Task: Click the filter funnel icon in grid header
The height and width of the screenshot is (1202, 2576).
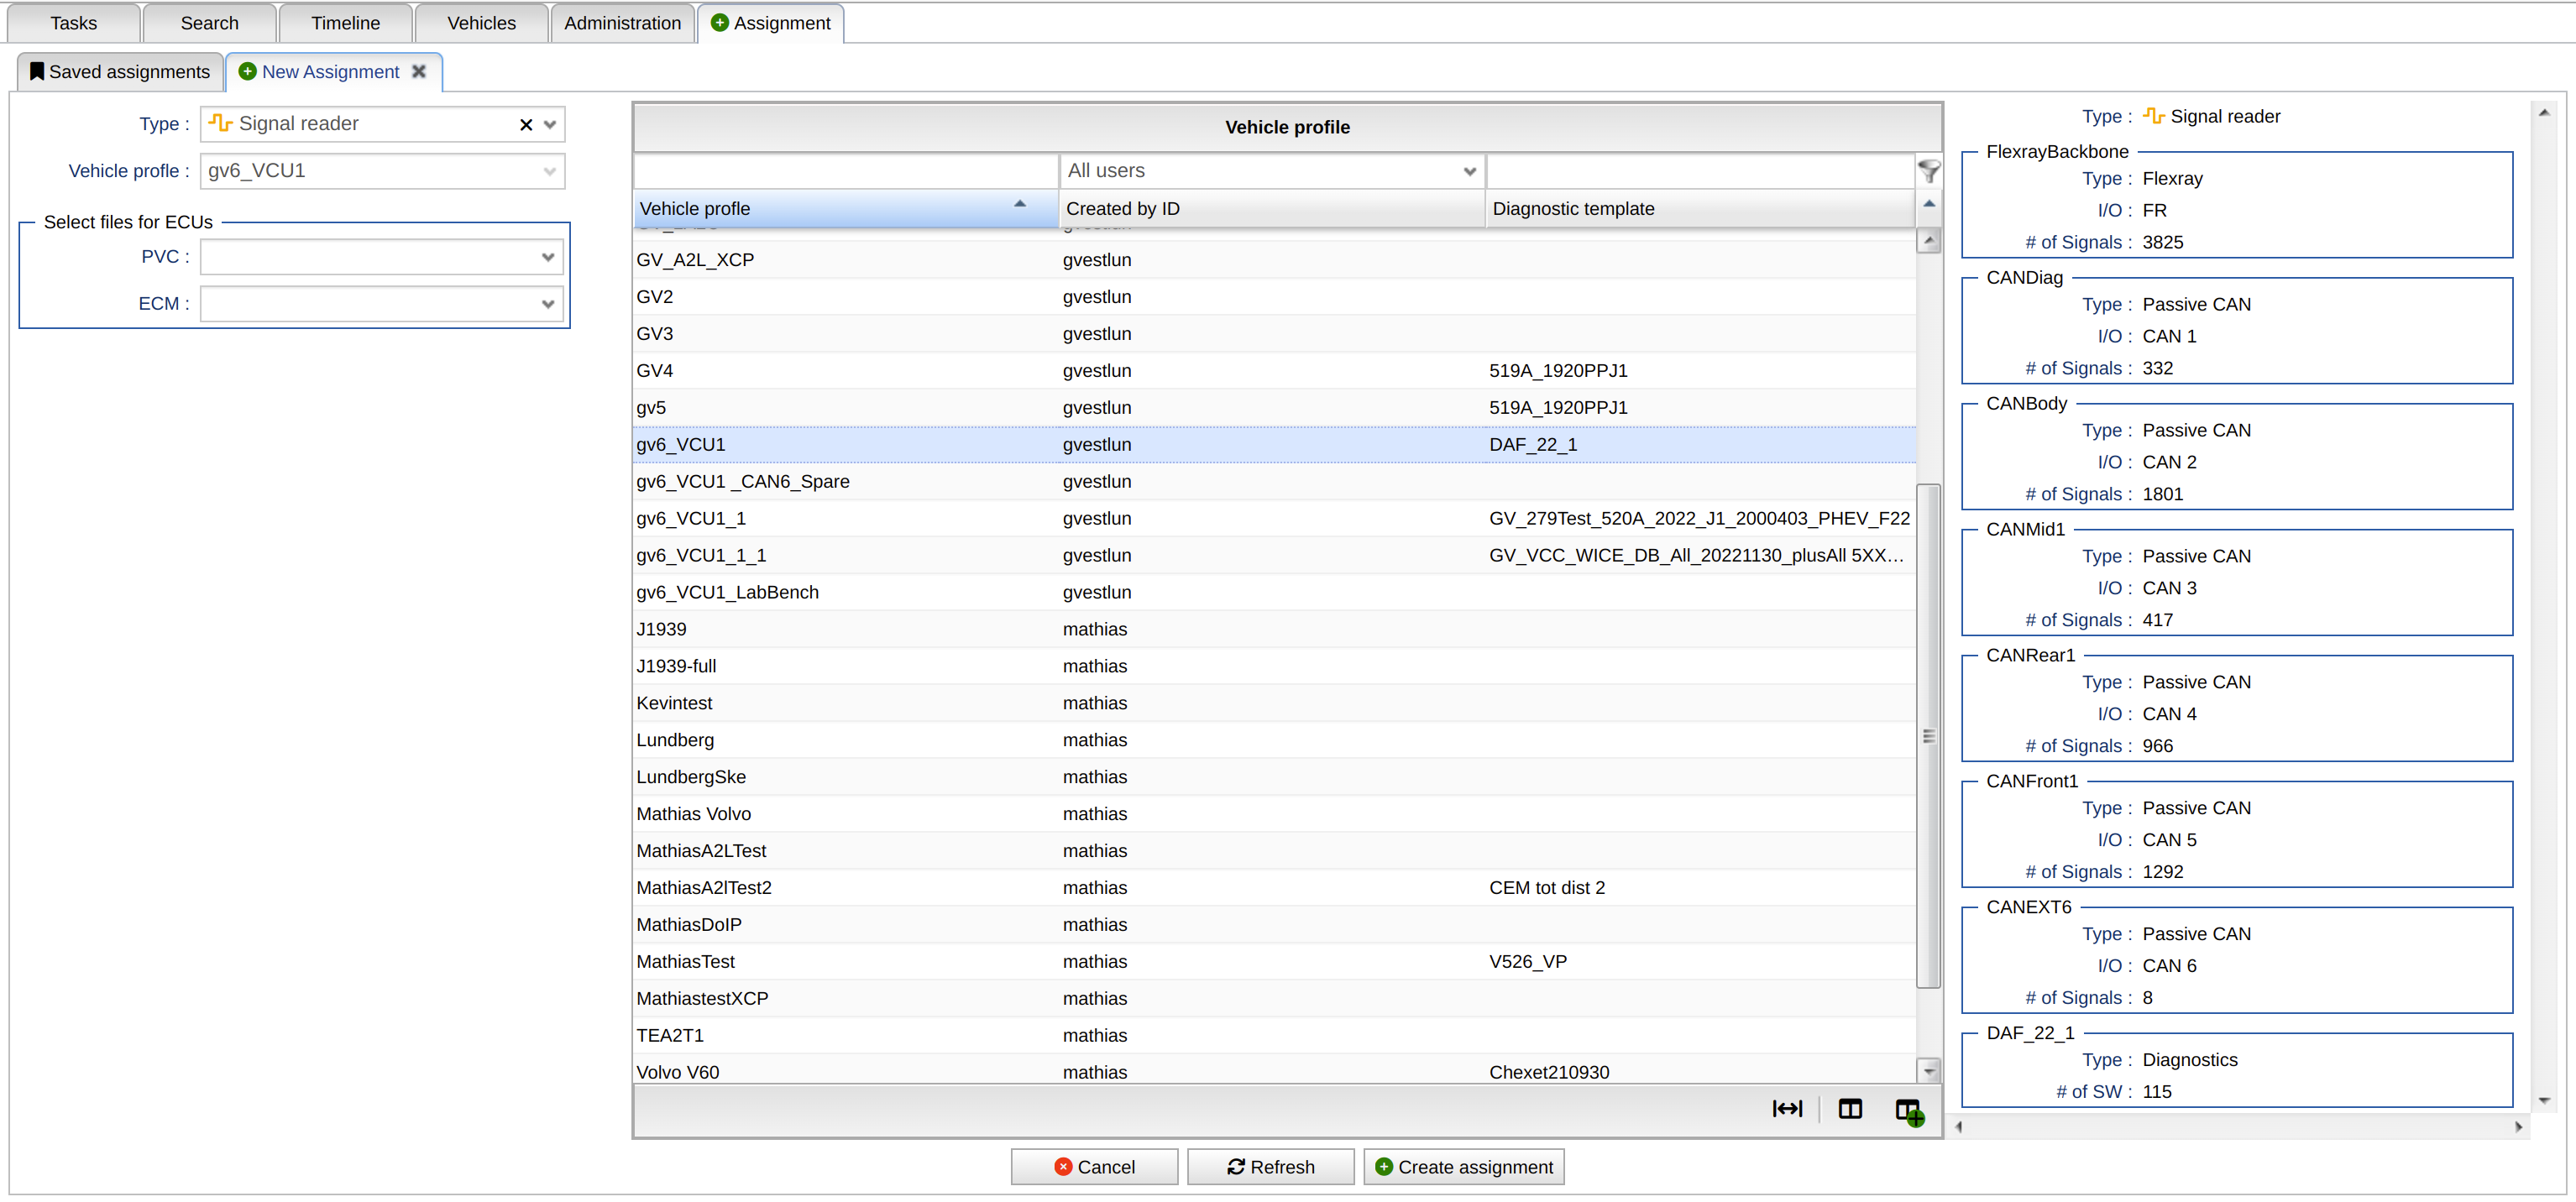Action: coord(1928,171)
